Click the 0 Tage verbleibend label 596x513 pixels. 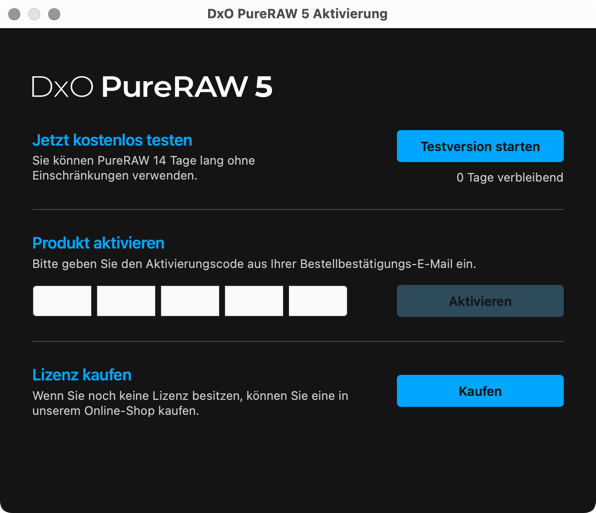click(x=510, y=177)
